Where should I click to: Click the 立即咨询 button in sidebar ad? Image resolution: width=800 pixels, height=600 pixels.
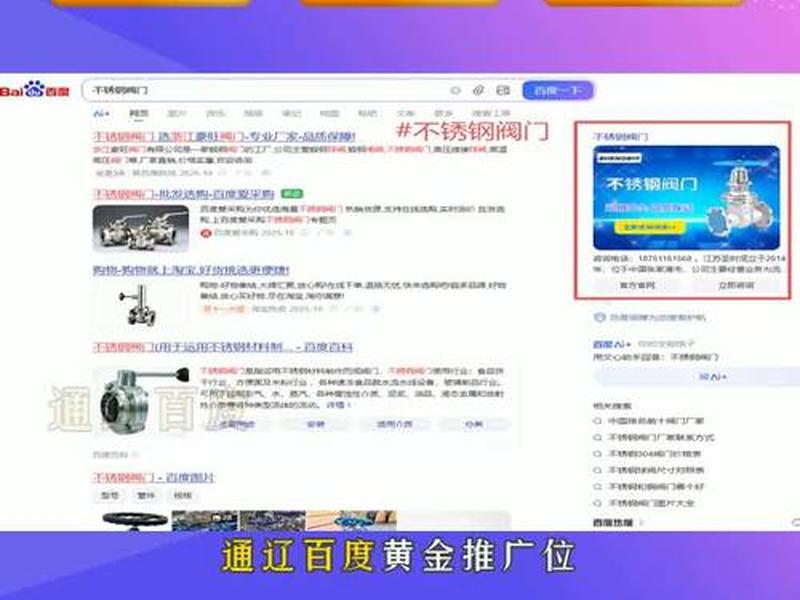click(x=736, y=286)
